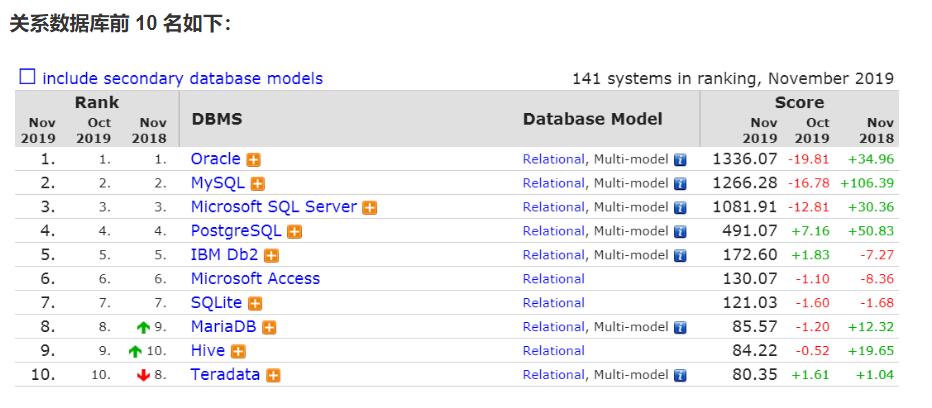Select the Microsoft Access score 130.07

750,278
